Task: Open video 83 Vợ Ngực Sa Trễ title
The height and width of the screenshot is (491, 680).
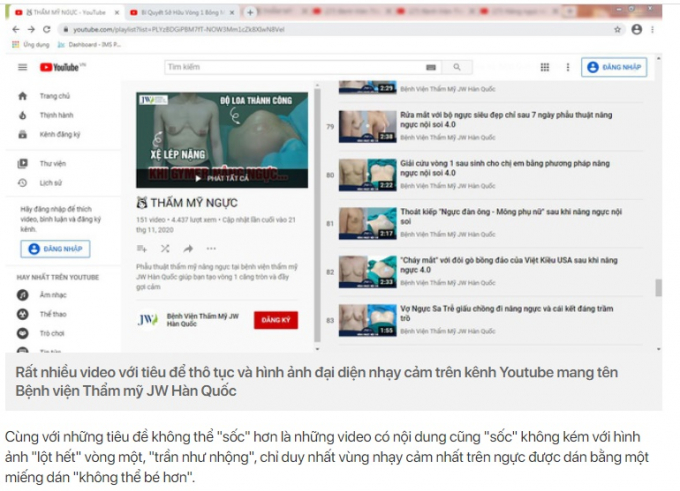Action: click(x=507, y=314)
